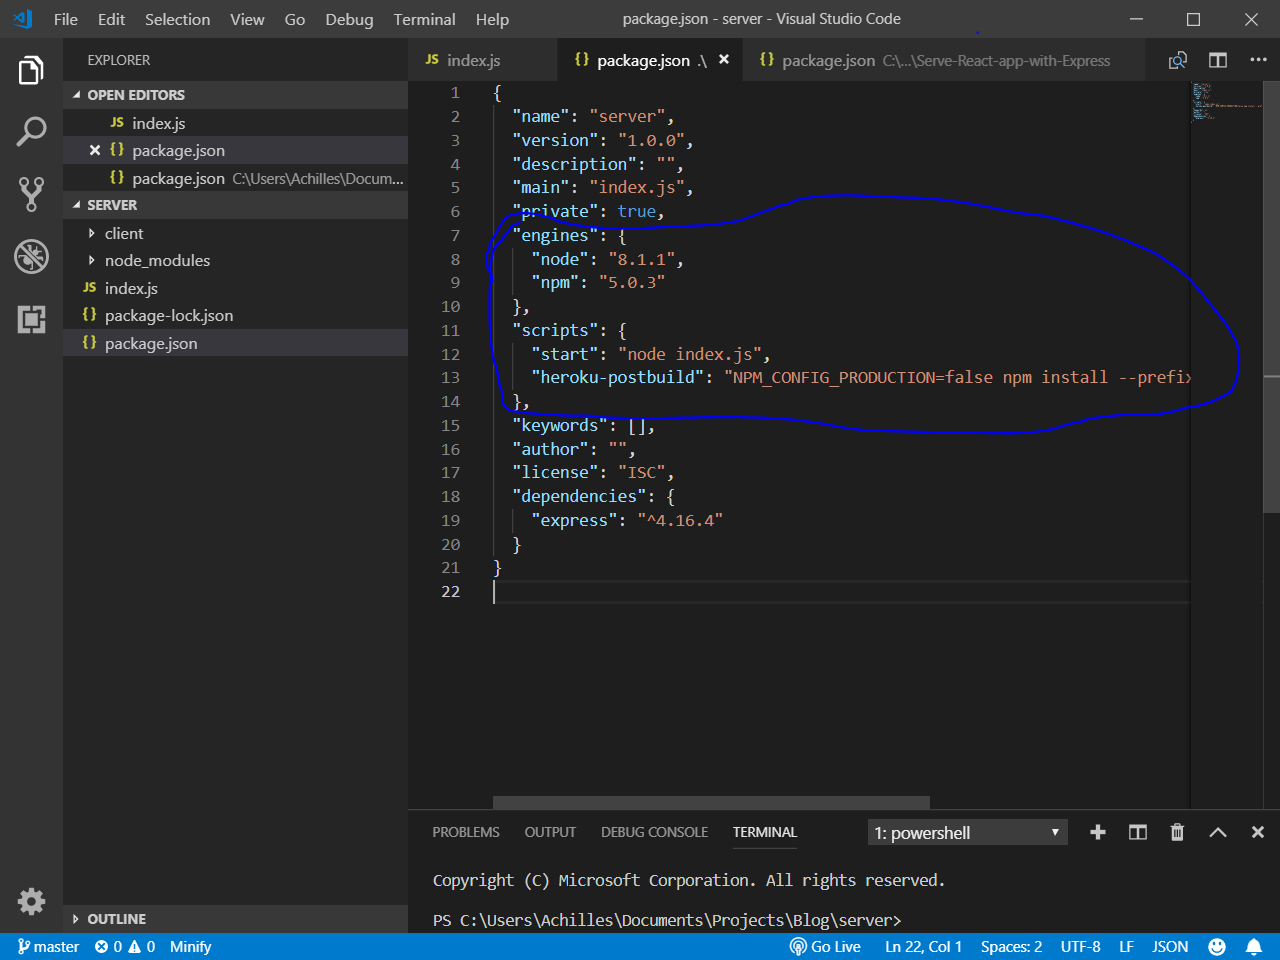Select the Terminal panel tab
Viewport: 1280px width, 960px height.
pos(765,832)
